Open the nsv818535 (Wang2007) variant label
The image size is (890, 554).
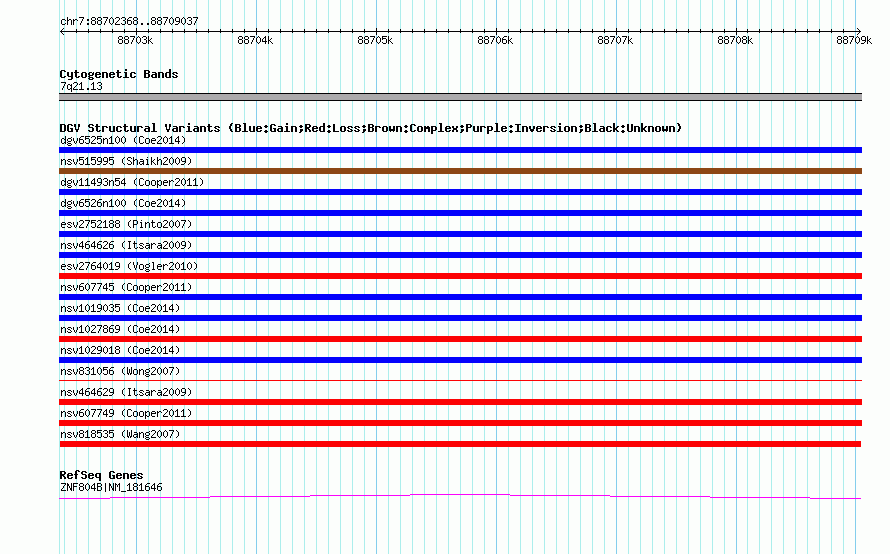tap(120, 434)
